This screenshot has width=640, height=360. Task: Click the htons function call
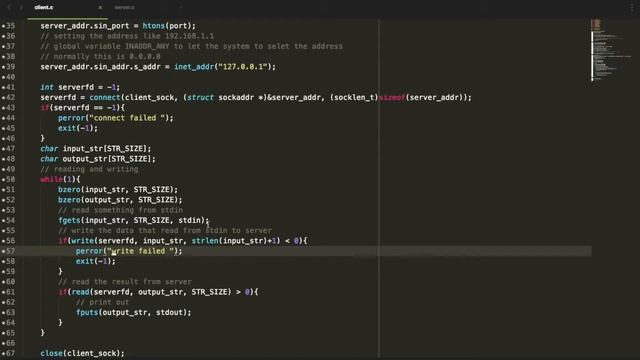pos(153,26)
